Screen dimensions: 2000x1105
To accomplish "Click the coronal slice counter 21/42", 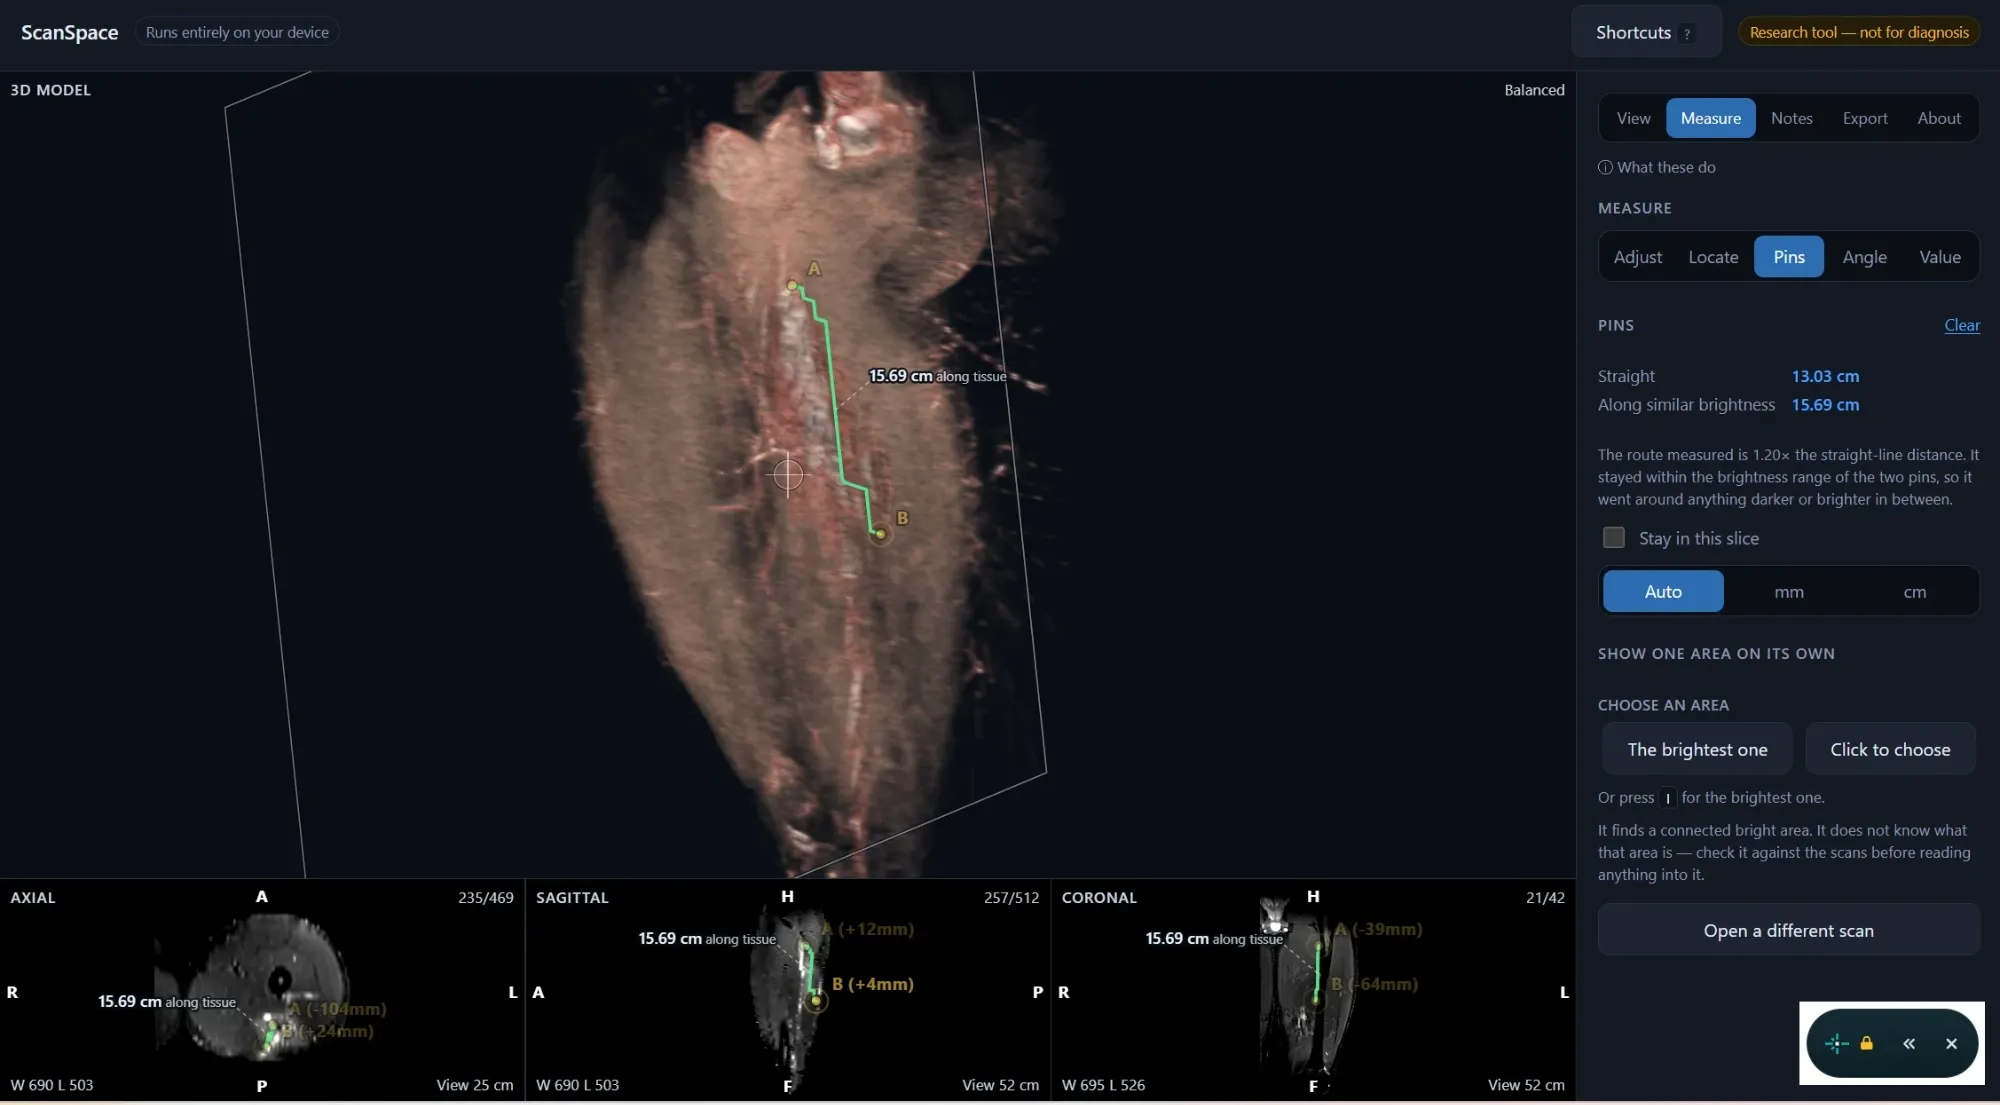I will point(1545,898).
